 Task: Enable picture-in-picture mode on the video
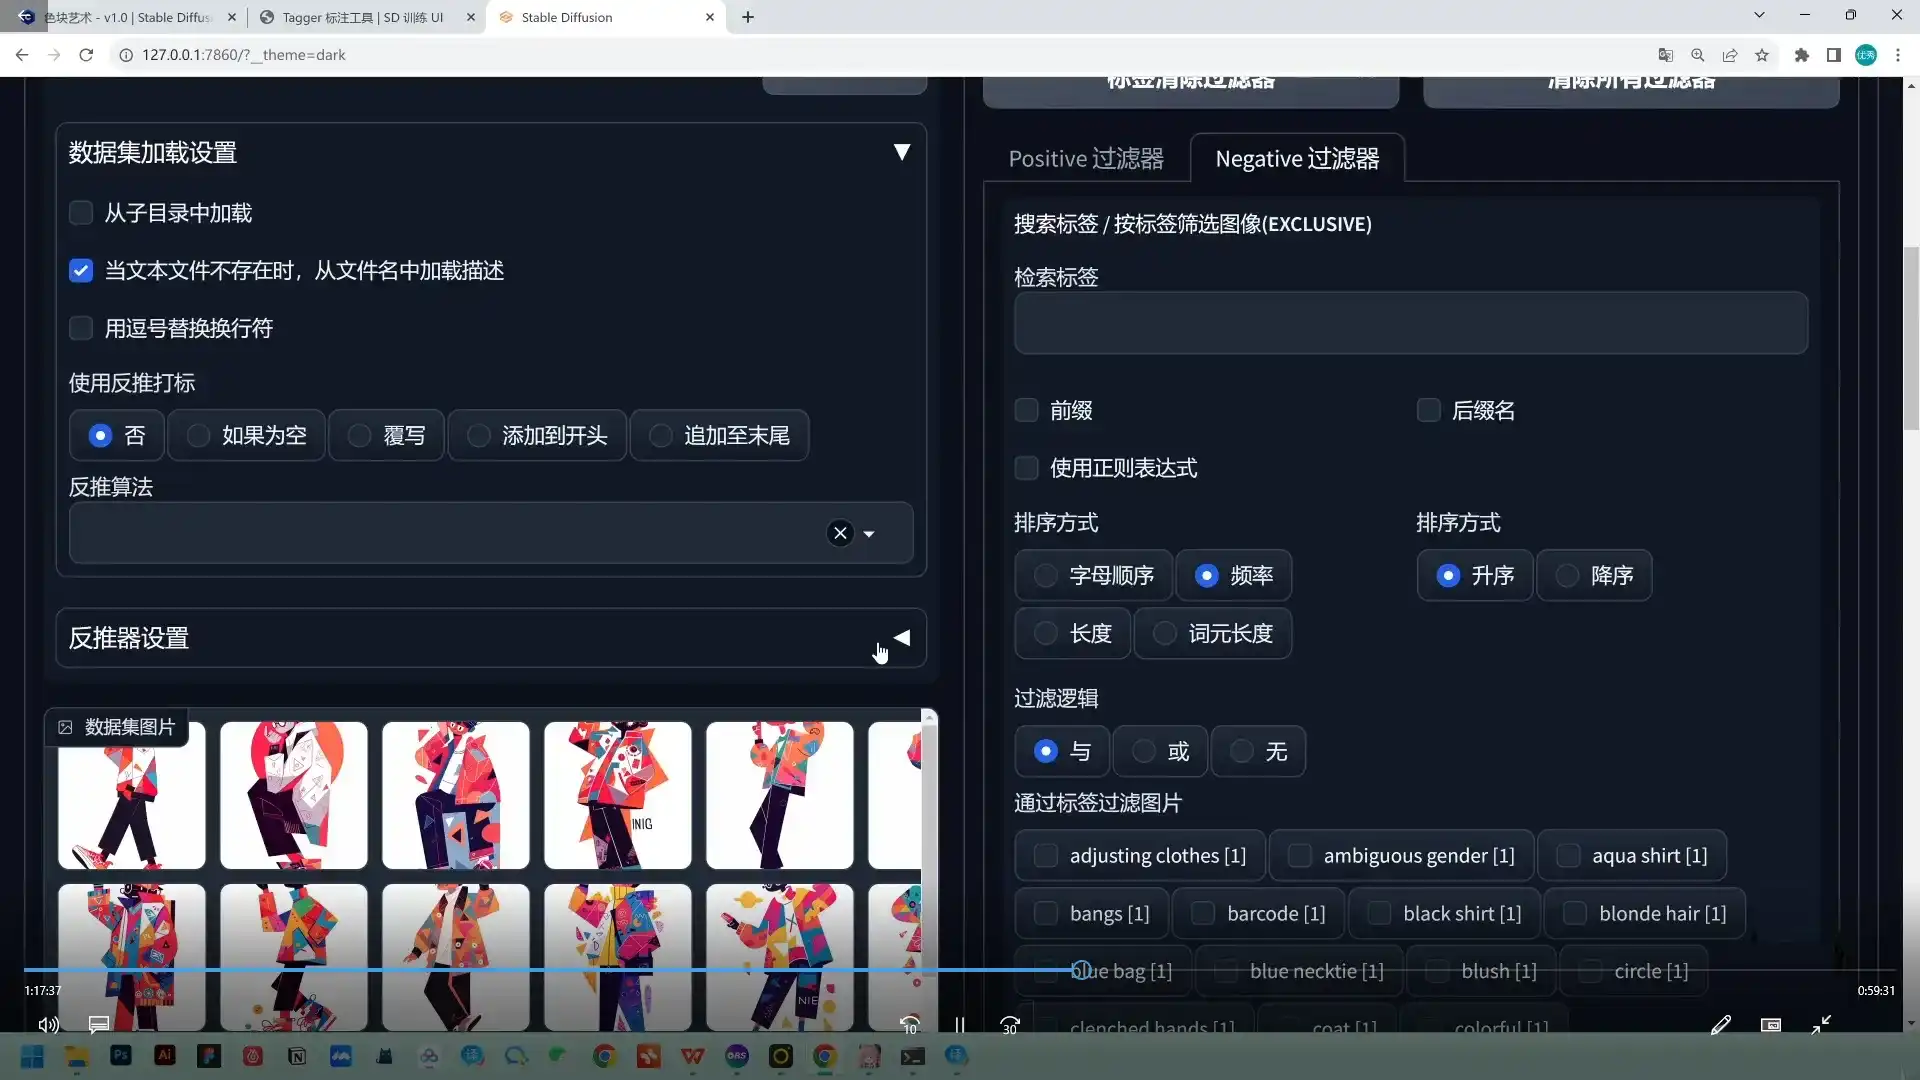pyautogui.click(x=1770, y=1025)
